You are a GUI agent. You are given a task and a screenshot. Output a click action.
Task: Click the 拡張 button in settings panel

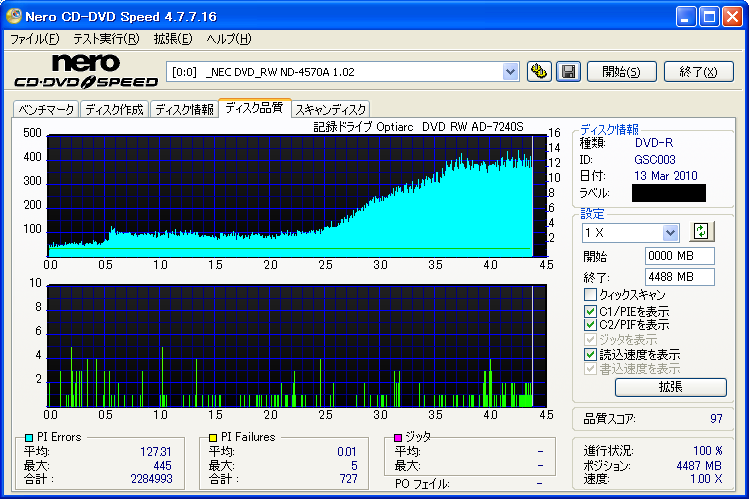671,387
